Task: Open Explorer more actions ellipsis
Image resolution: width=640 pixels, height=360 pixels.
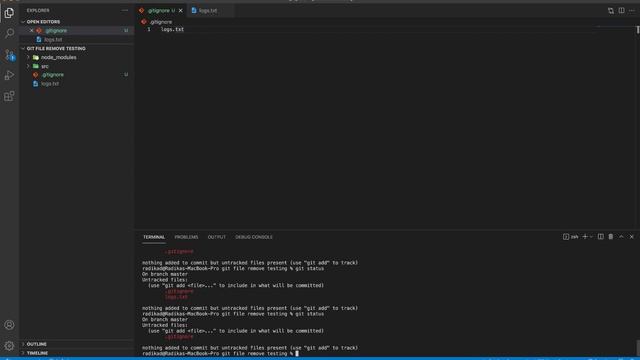Action: (x=124, y=10)
